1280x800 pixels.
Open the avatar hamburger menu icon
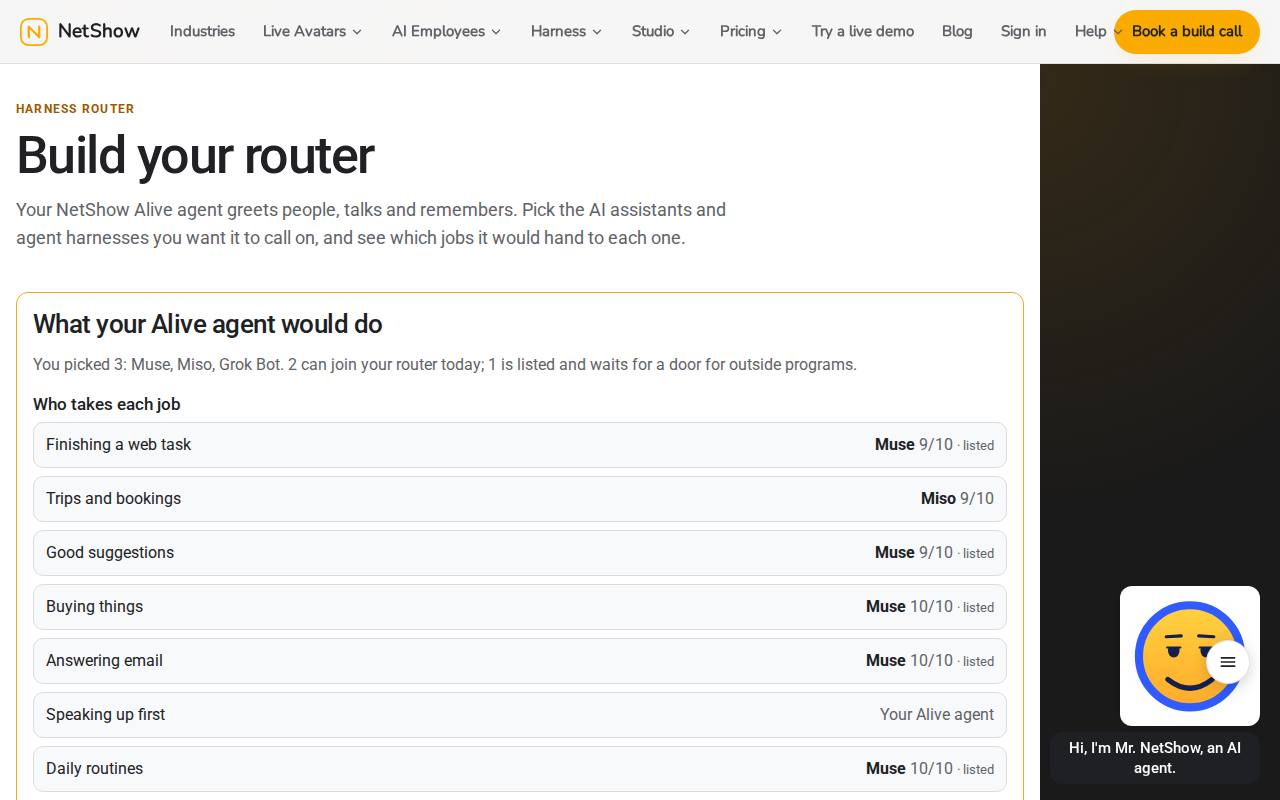coord(1228,662)
